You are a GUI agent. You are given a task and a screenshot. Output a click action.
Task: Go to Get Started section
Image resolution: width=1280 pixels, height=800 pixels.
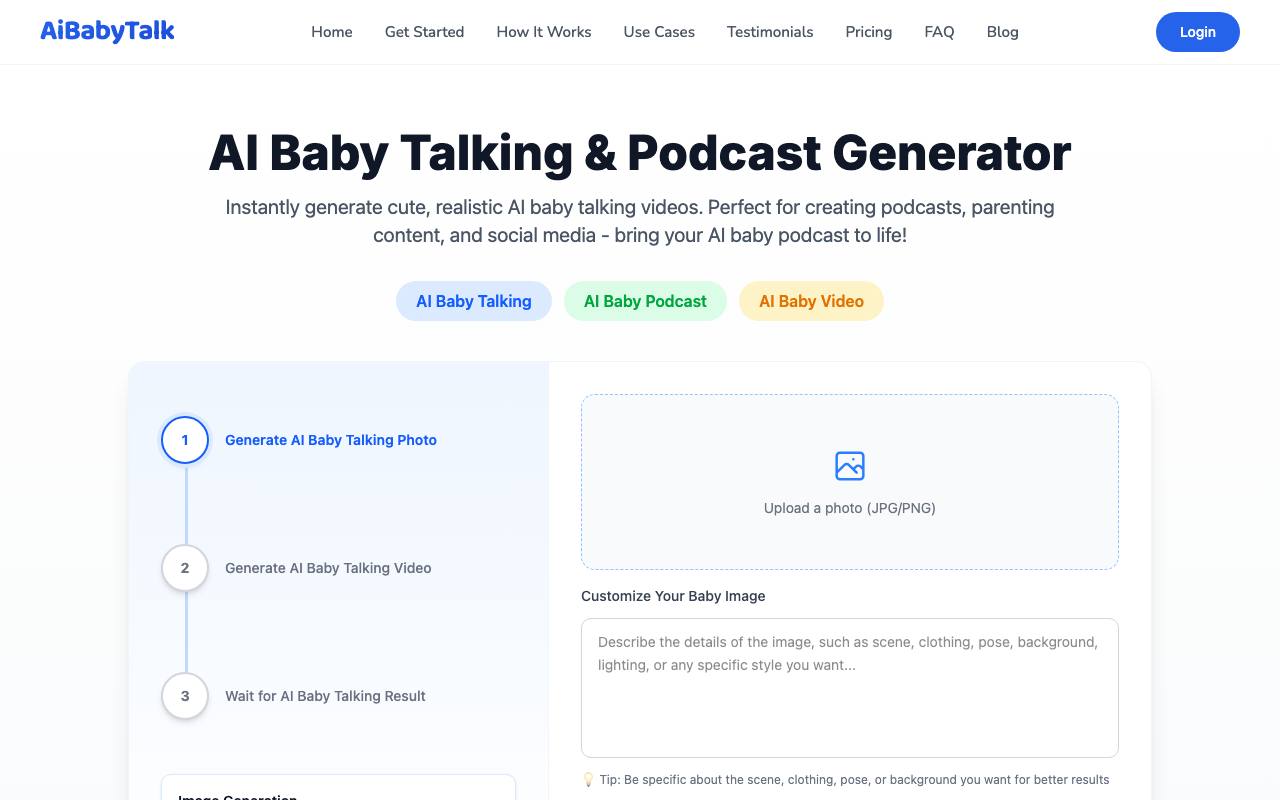[424, 32]
